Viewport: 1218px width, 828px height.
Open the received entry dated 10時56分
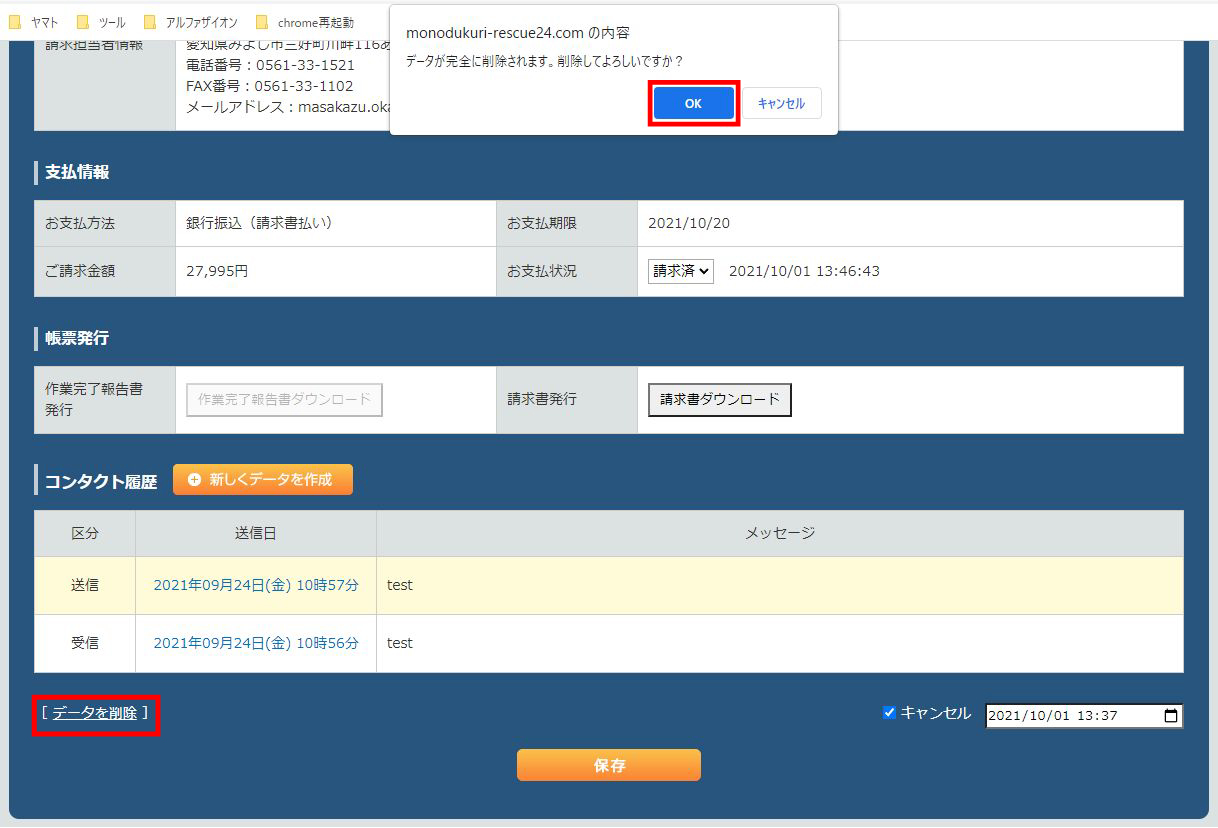255,643
